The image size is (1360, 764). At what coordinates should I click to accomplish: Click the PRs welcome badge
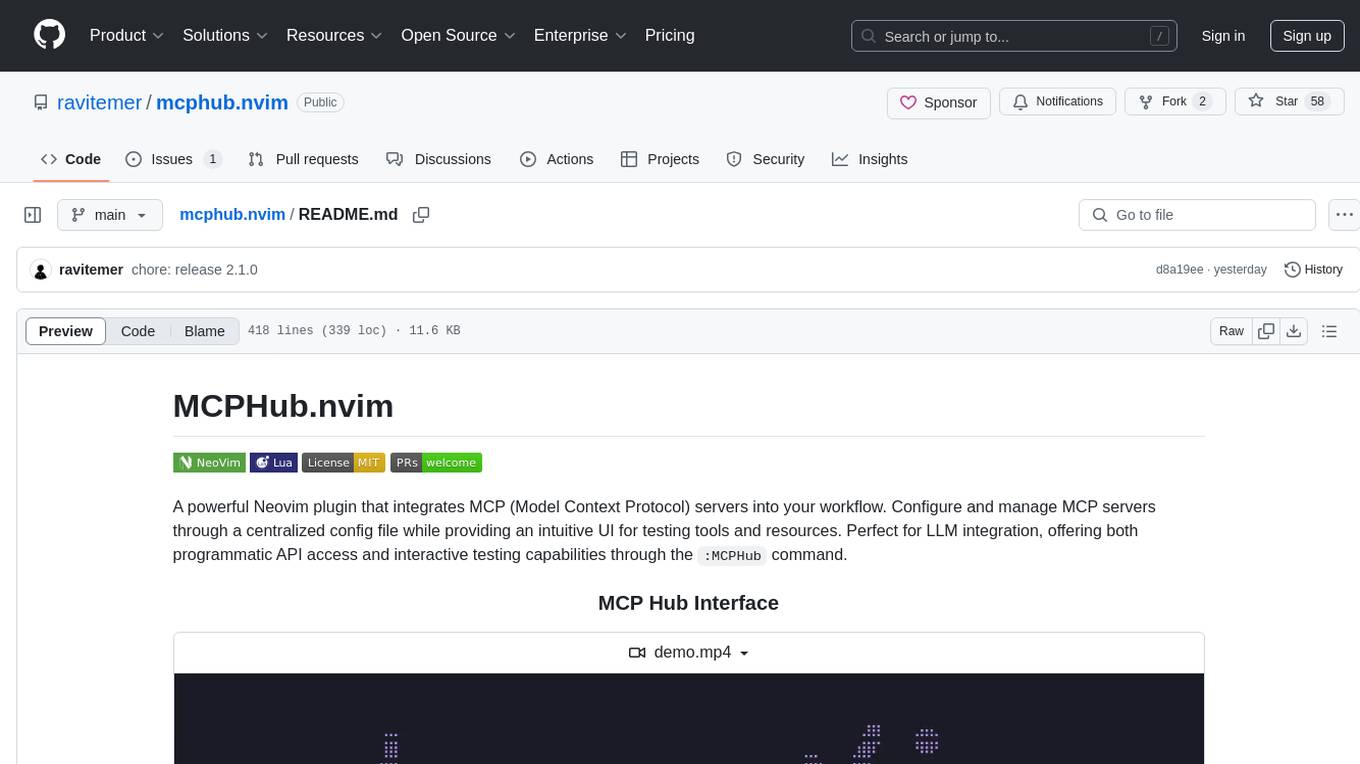click(436, 462)
